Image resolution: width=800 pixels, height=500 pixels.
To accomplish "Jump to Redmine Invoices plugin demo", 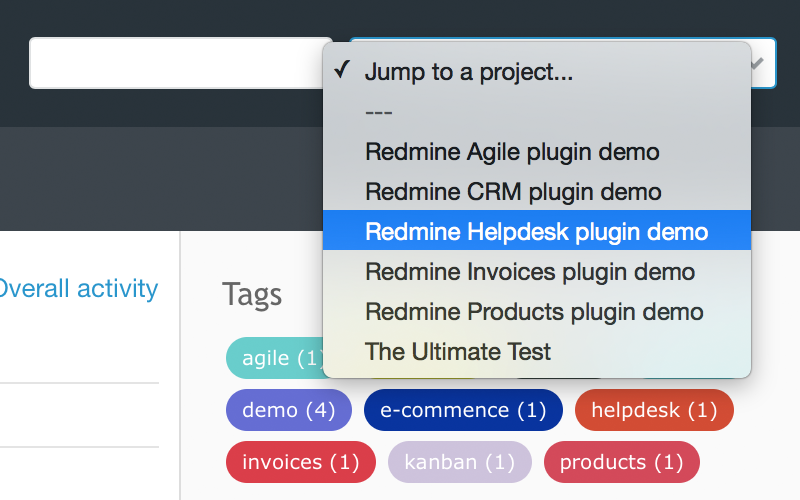I will coord(529,272).
